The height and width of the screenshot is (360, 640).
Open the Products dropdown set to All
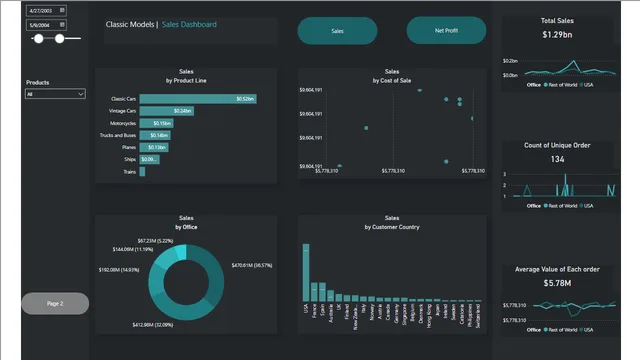point(55,94)
